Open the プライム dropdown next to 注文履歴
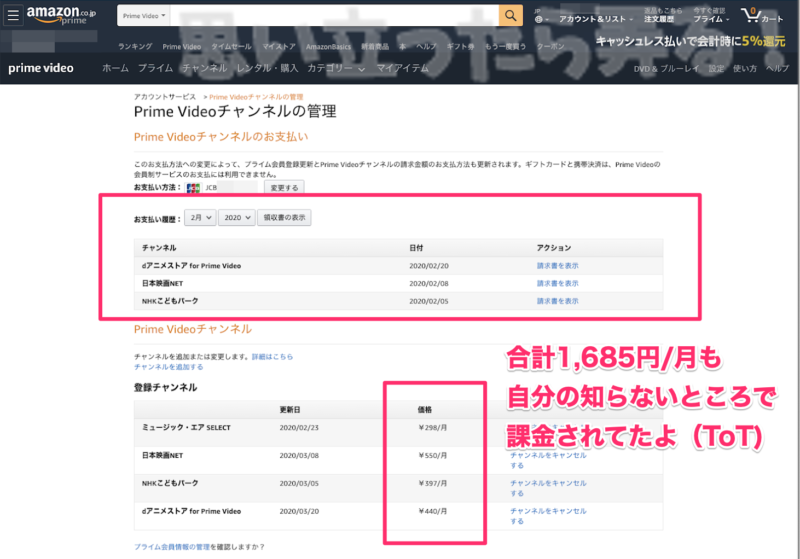 711,19
